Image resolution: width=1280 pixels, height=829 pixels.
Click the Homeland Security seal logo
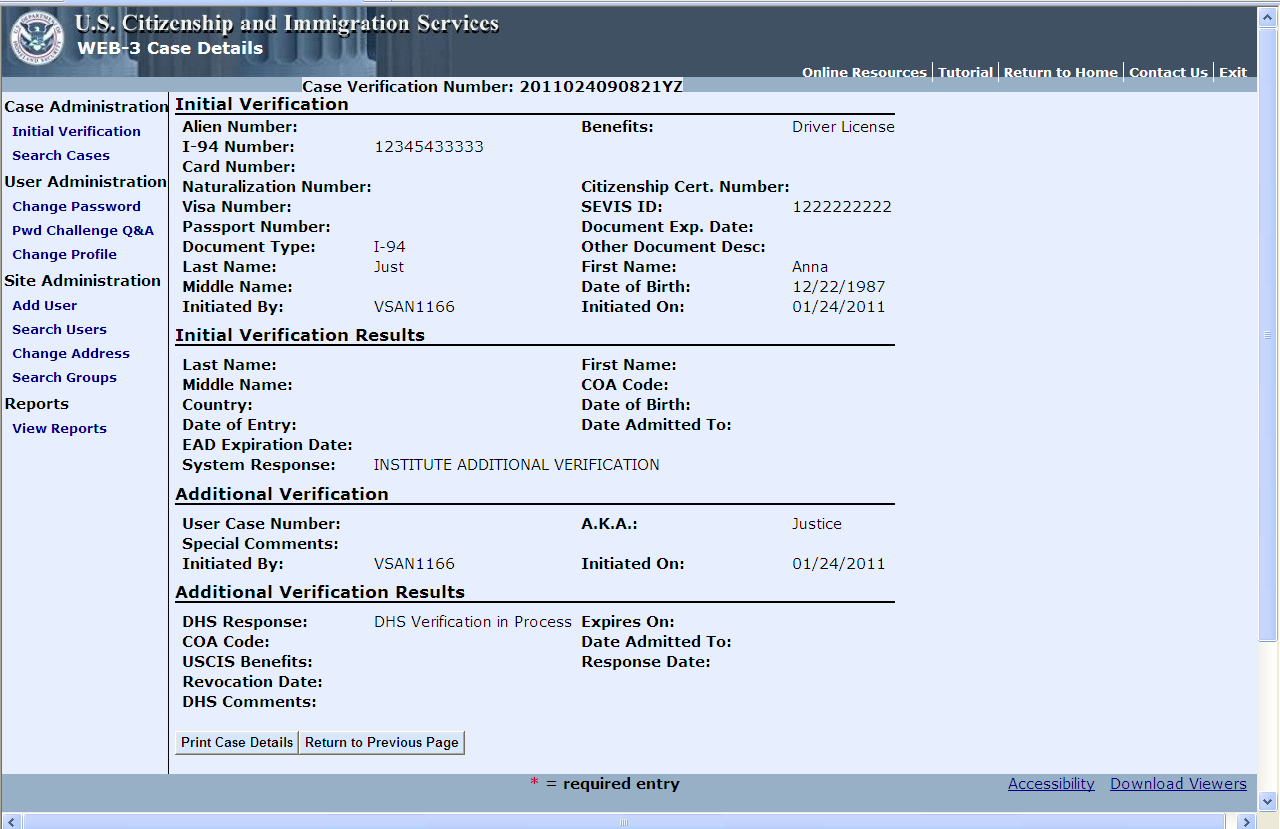[36, 40]
